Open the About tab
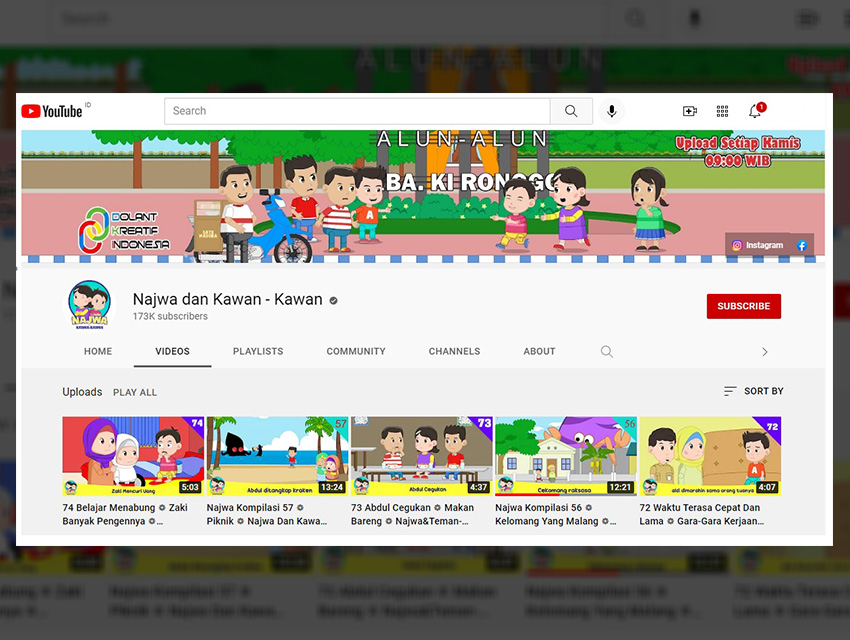This screenshot has height=640, width=850. pyautogui.click(x=539, y=352)
